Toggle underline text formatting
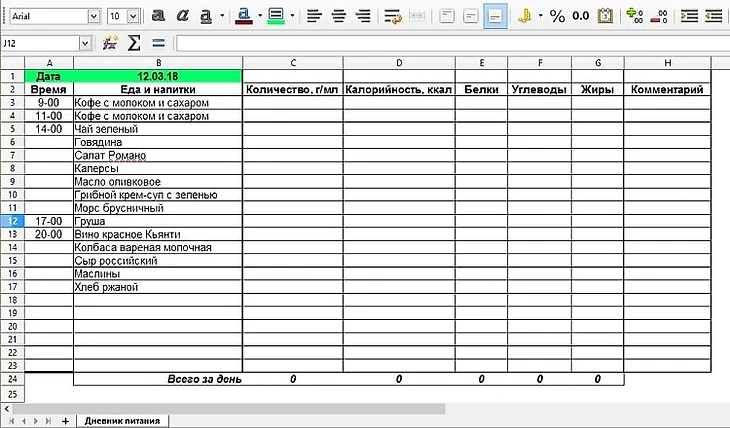This screenshot has height=428, width=730. pyautogui.click(x=206, y=16)
